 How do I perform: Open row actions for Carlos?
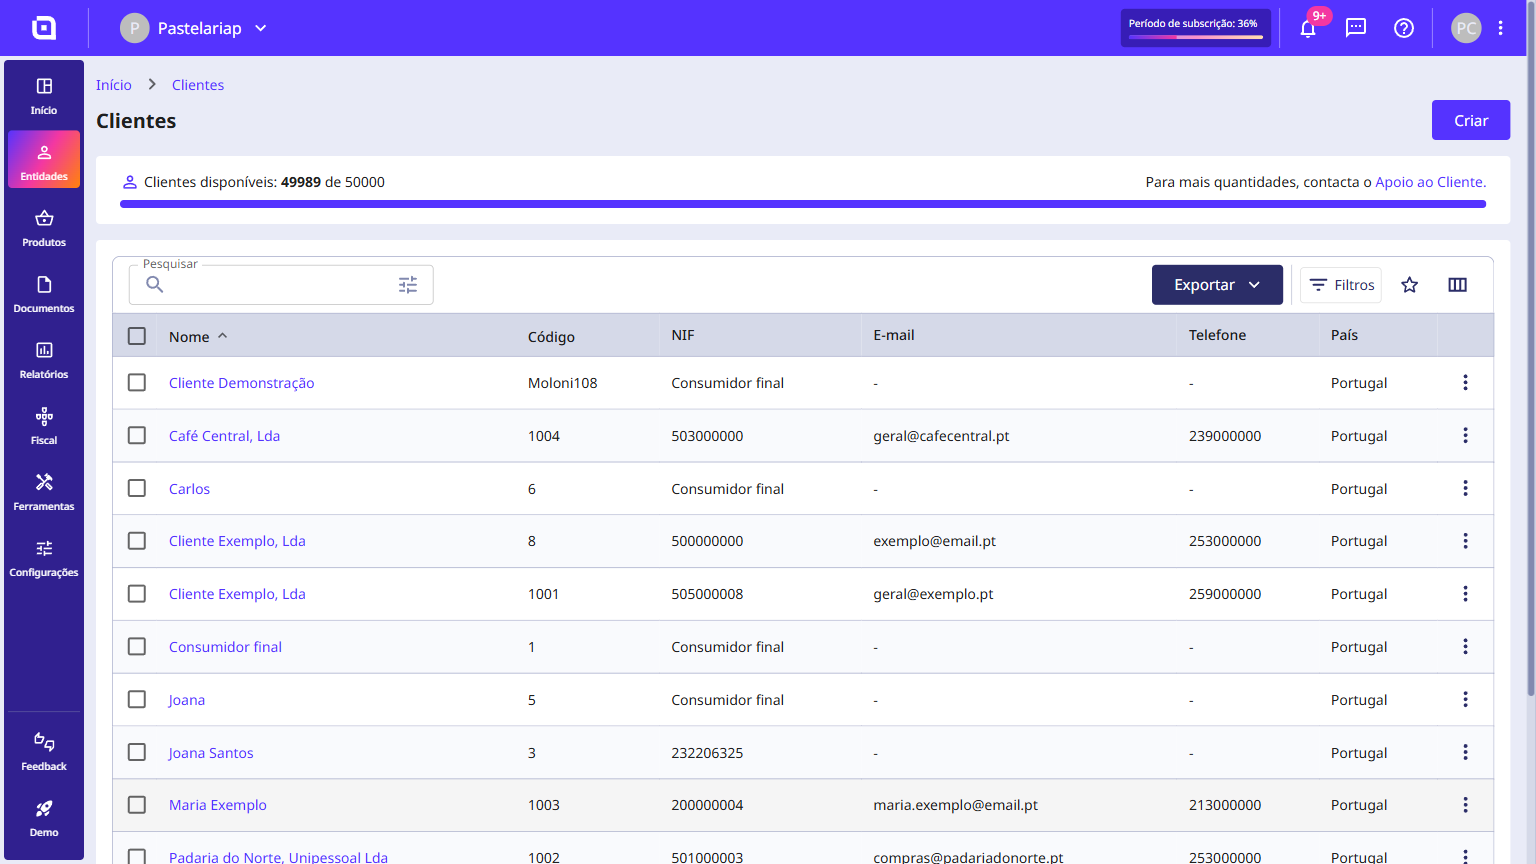coord(1466,488)
